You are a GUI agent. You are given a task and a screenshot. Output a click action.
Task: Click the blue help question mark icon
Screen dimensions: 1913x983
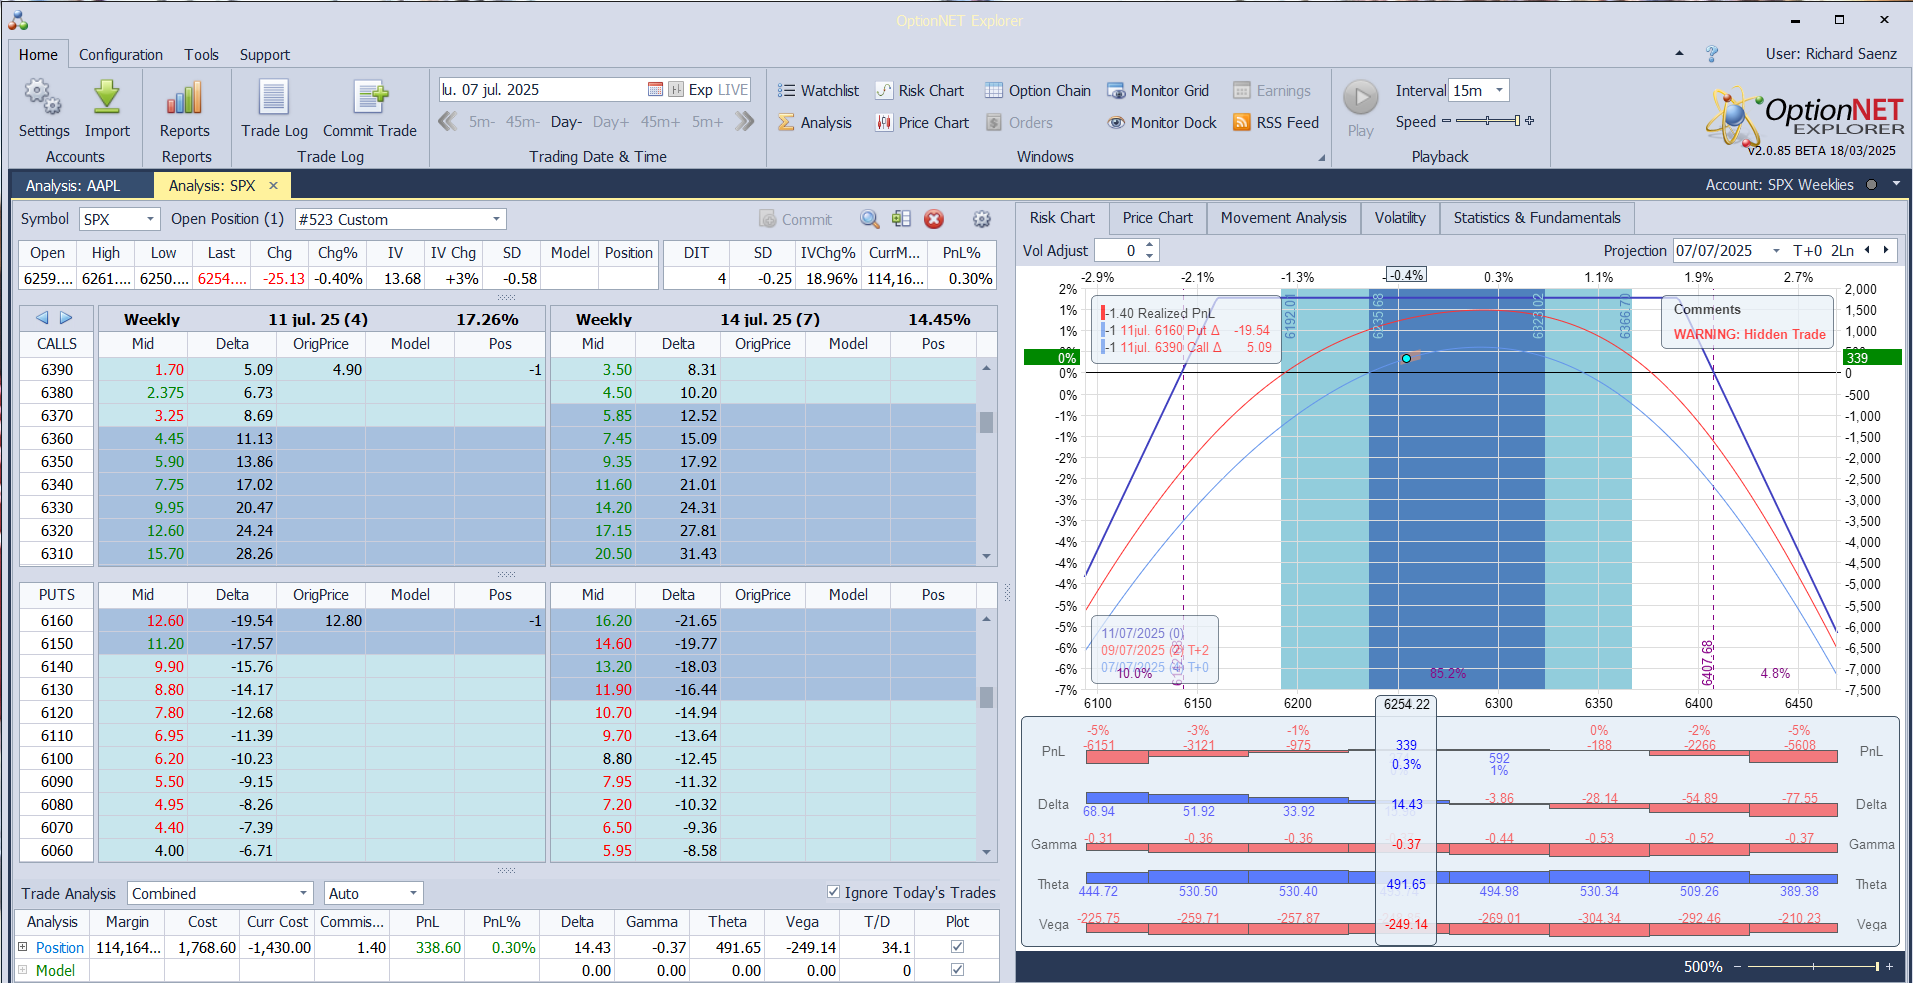pyautogui.click(x=1712, y=54)
